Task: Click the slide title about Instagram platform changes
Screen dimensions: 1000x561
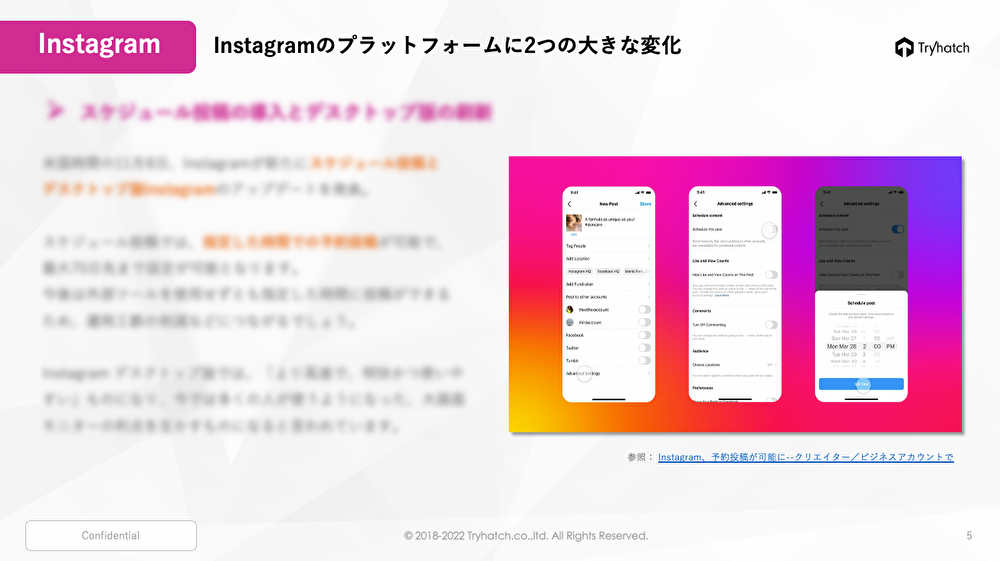Action: (447, 46)
